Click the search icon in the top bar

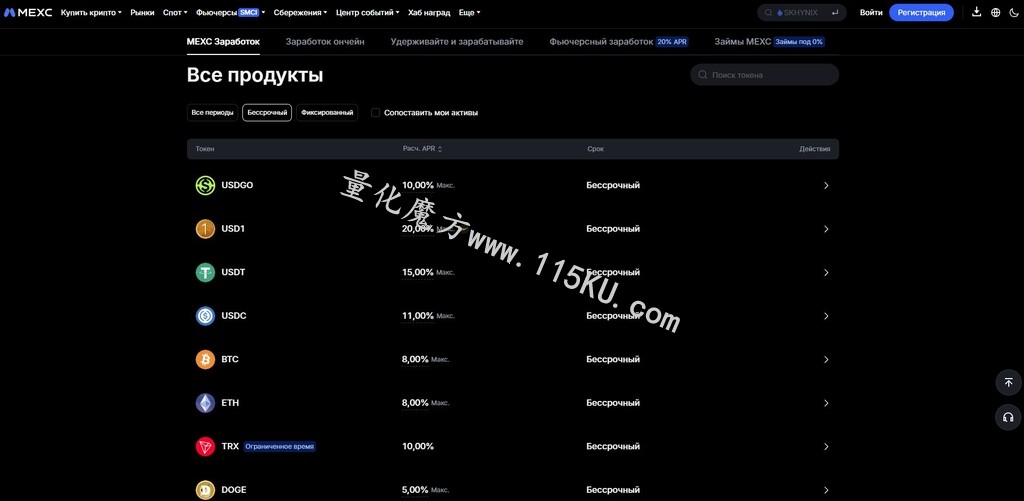[769, 12]
